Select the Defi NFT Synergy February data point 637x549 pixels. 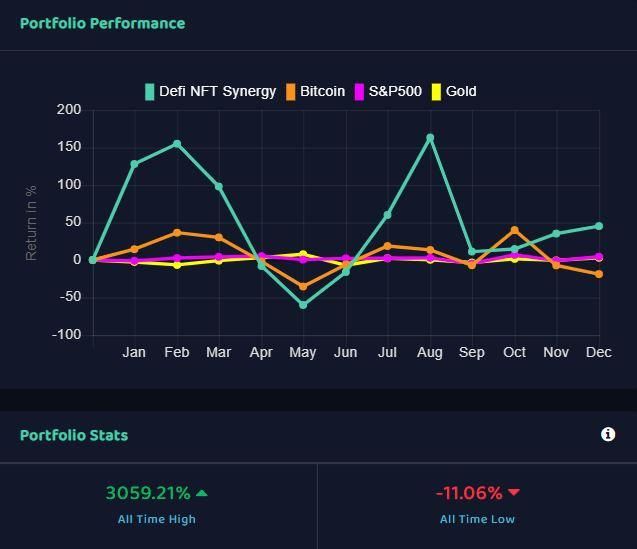pyautogui.click(x=177, y=144)
